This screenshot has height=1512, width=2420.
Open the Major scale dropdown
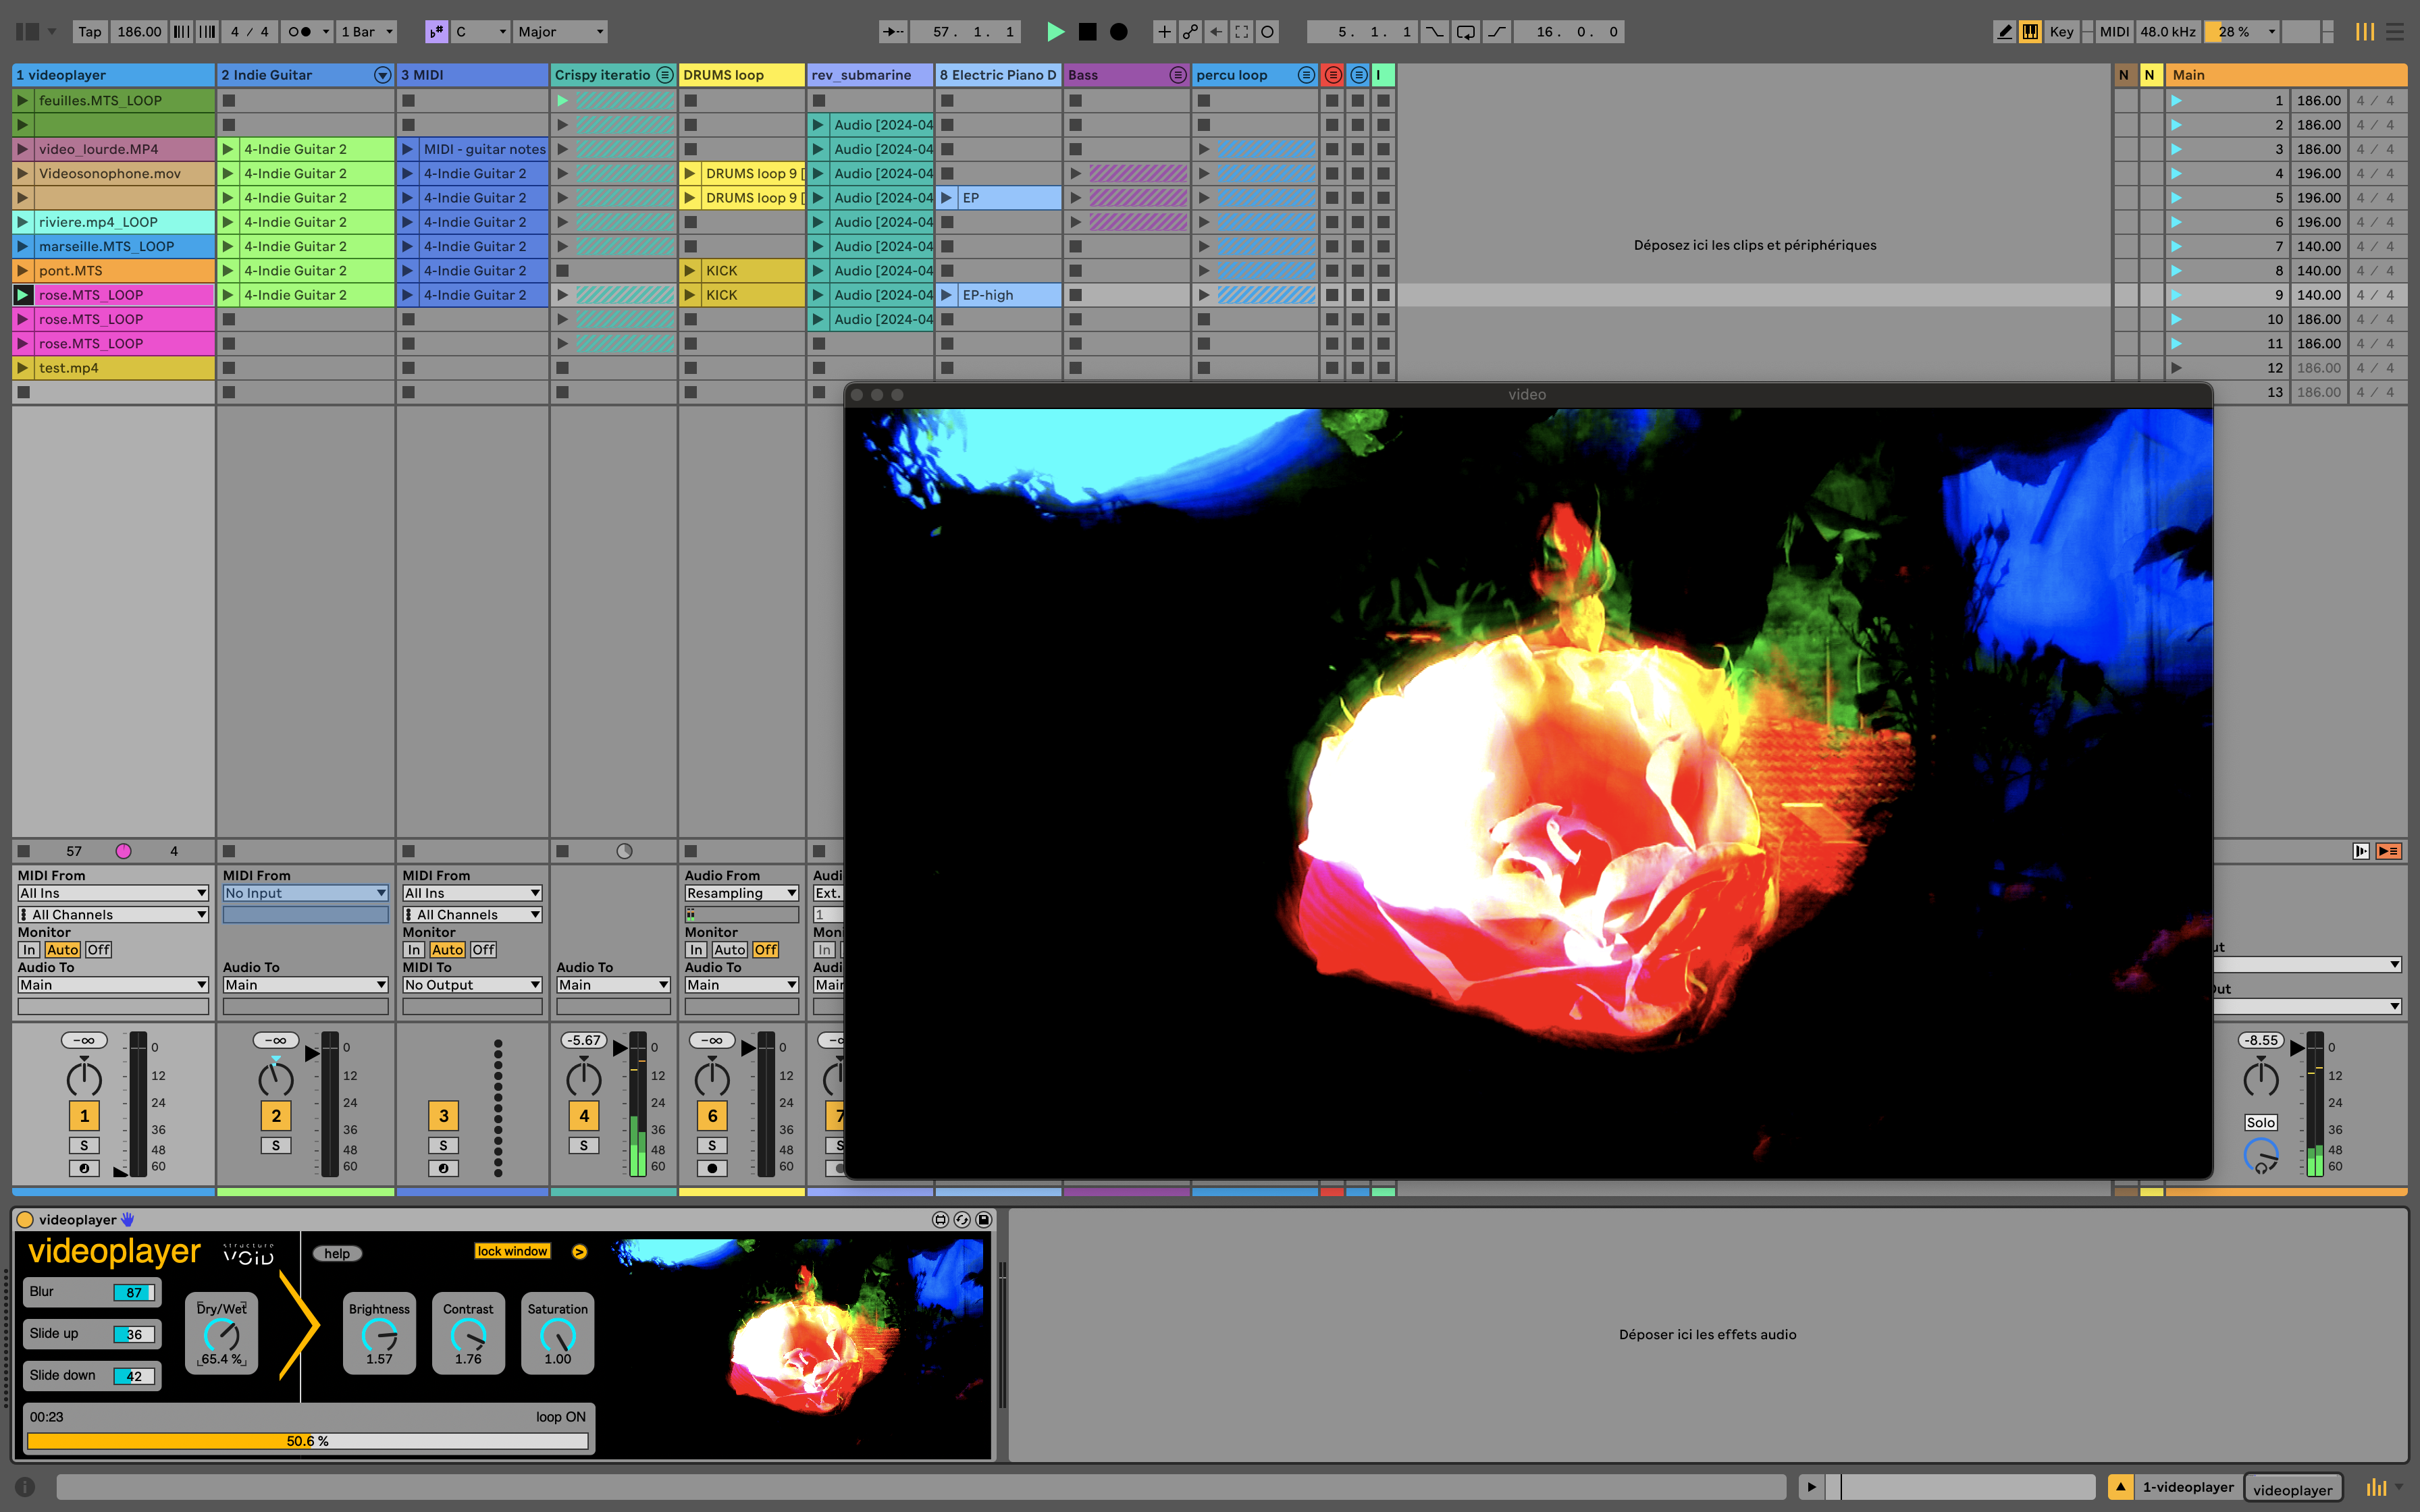(560, 32)
